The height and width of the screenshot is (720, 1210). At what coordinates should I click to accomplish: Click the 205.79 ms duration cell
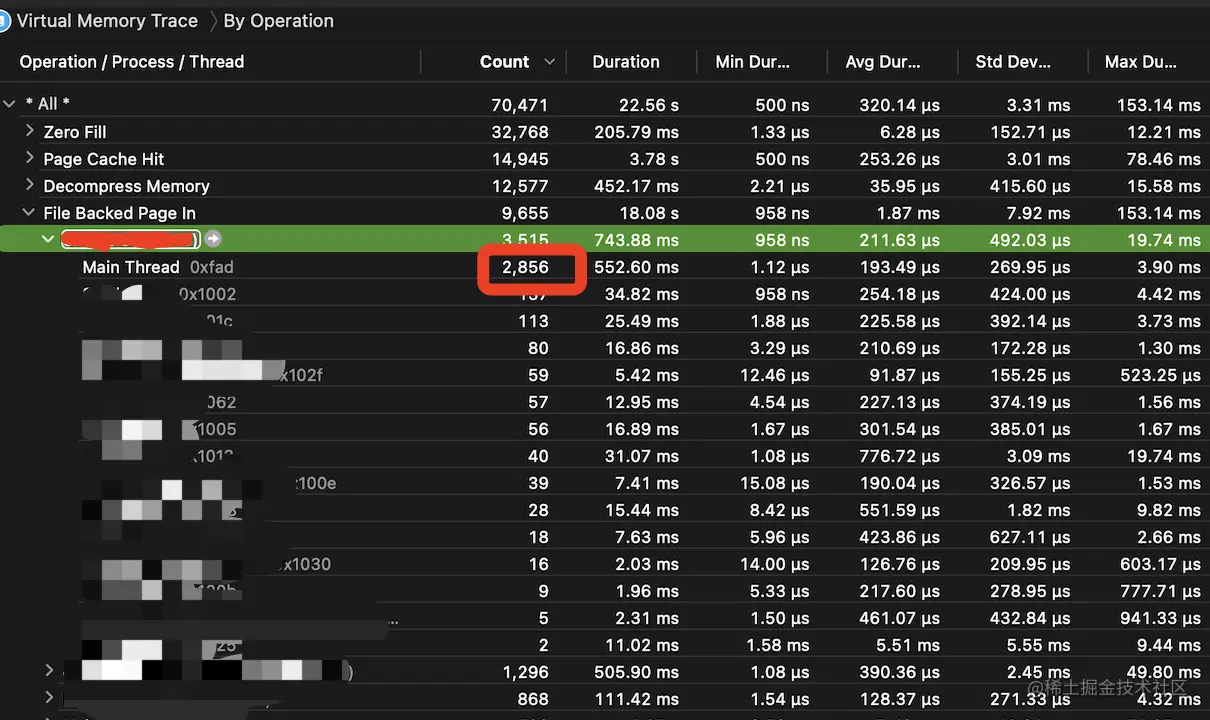point(636,132)
